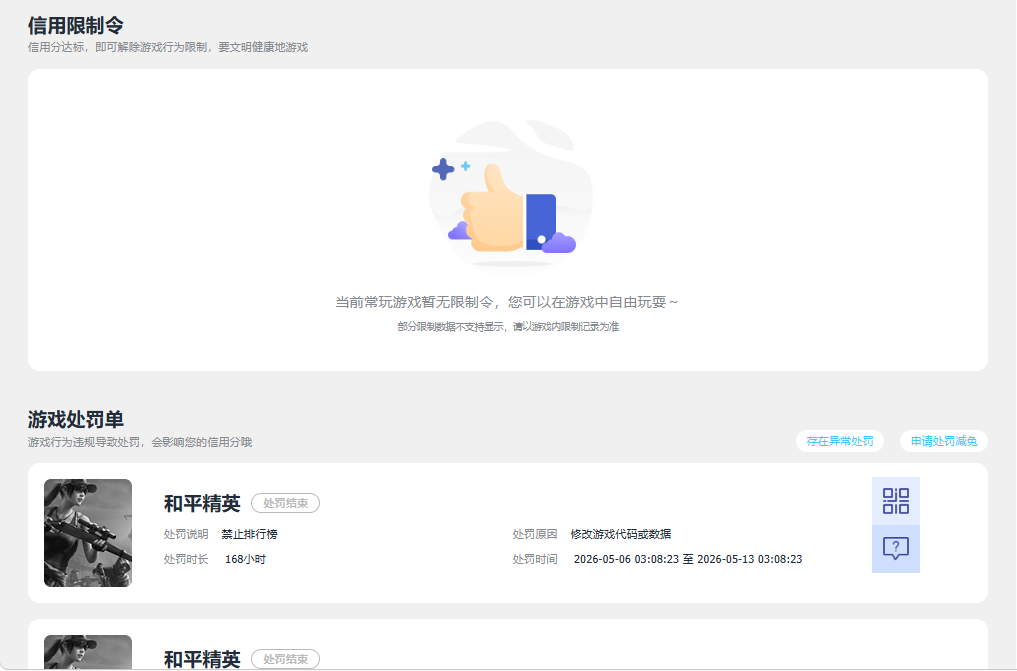Viewport: 1017px width, 671px height.
Task: Click the question bubble help icon
Action: [x=896, y=548]
